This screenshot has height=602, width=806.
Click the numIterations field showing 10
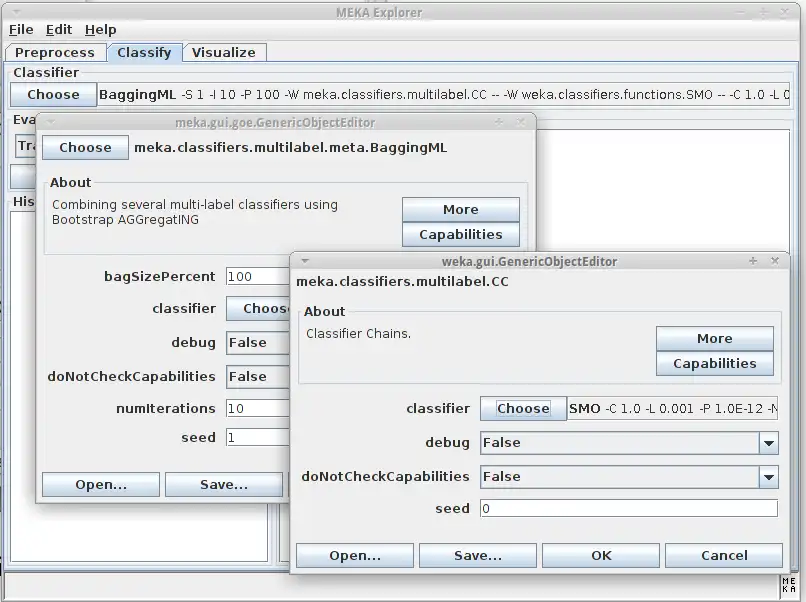[x=258, y=407]
